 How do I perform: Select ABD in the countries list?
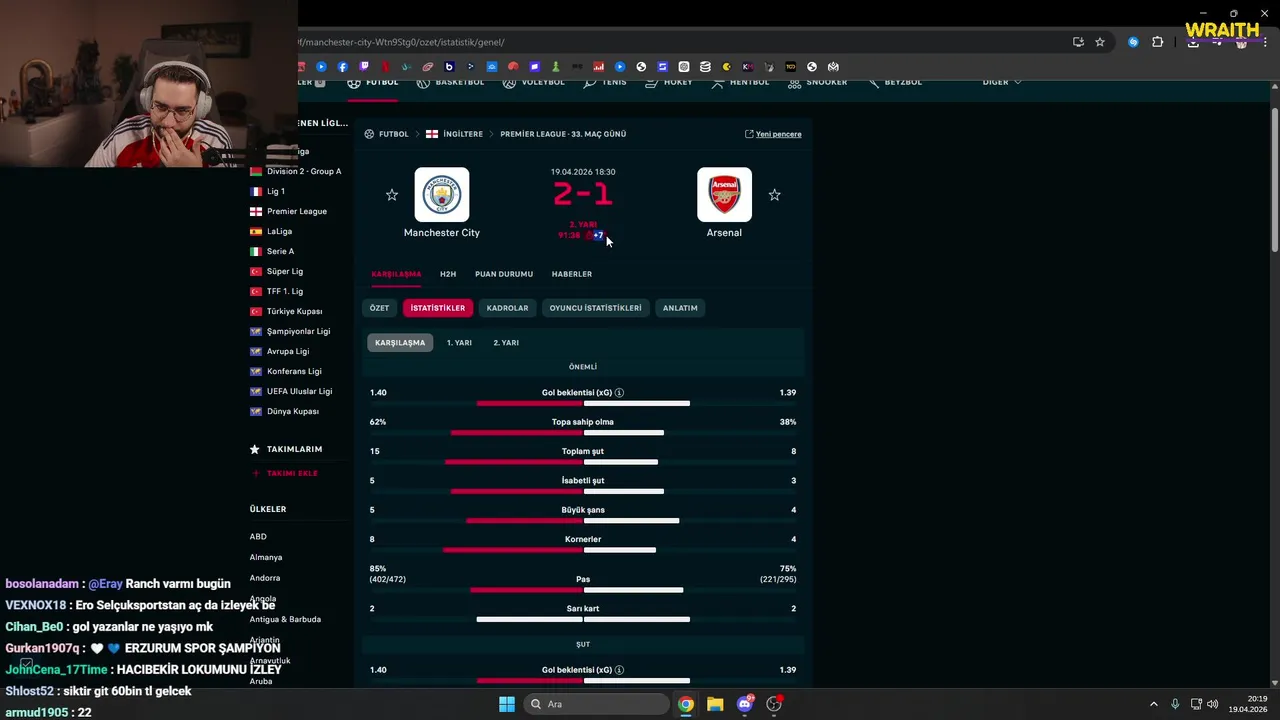coord(258,536)
